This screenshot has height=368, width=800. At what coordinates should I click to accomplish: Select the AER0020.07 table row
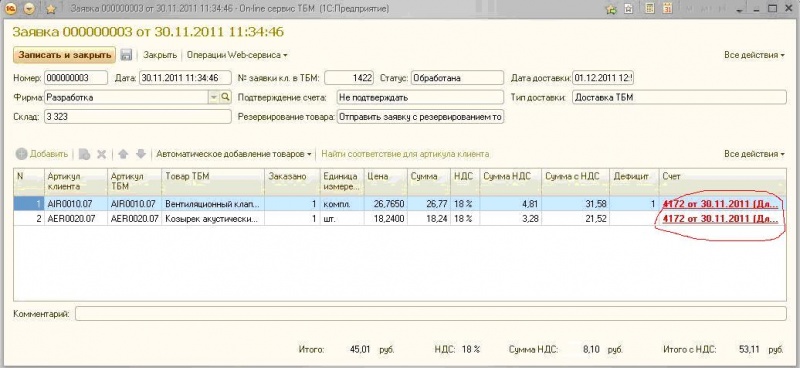point(399,219)
